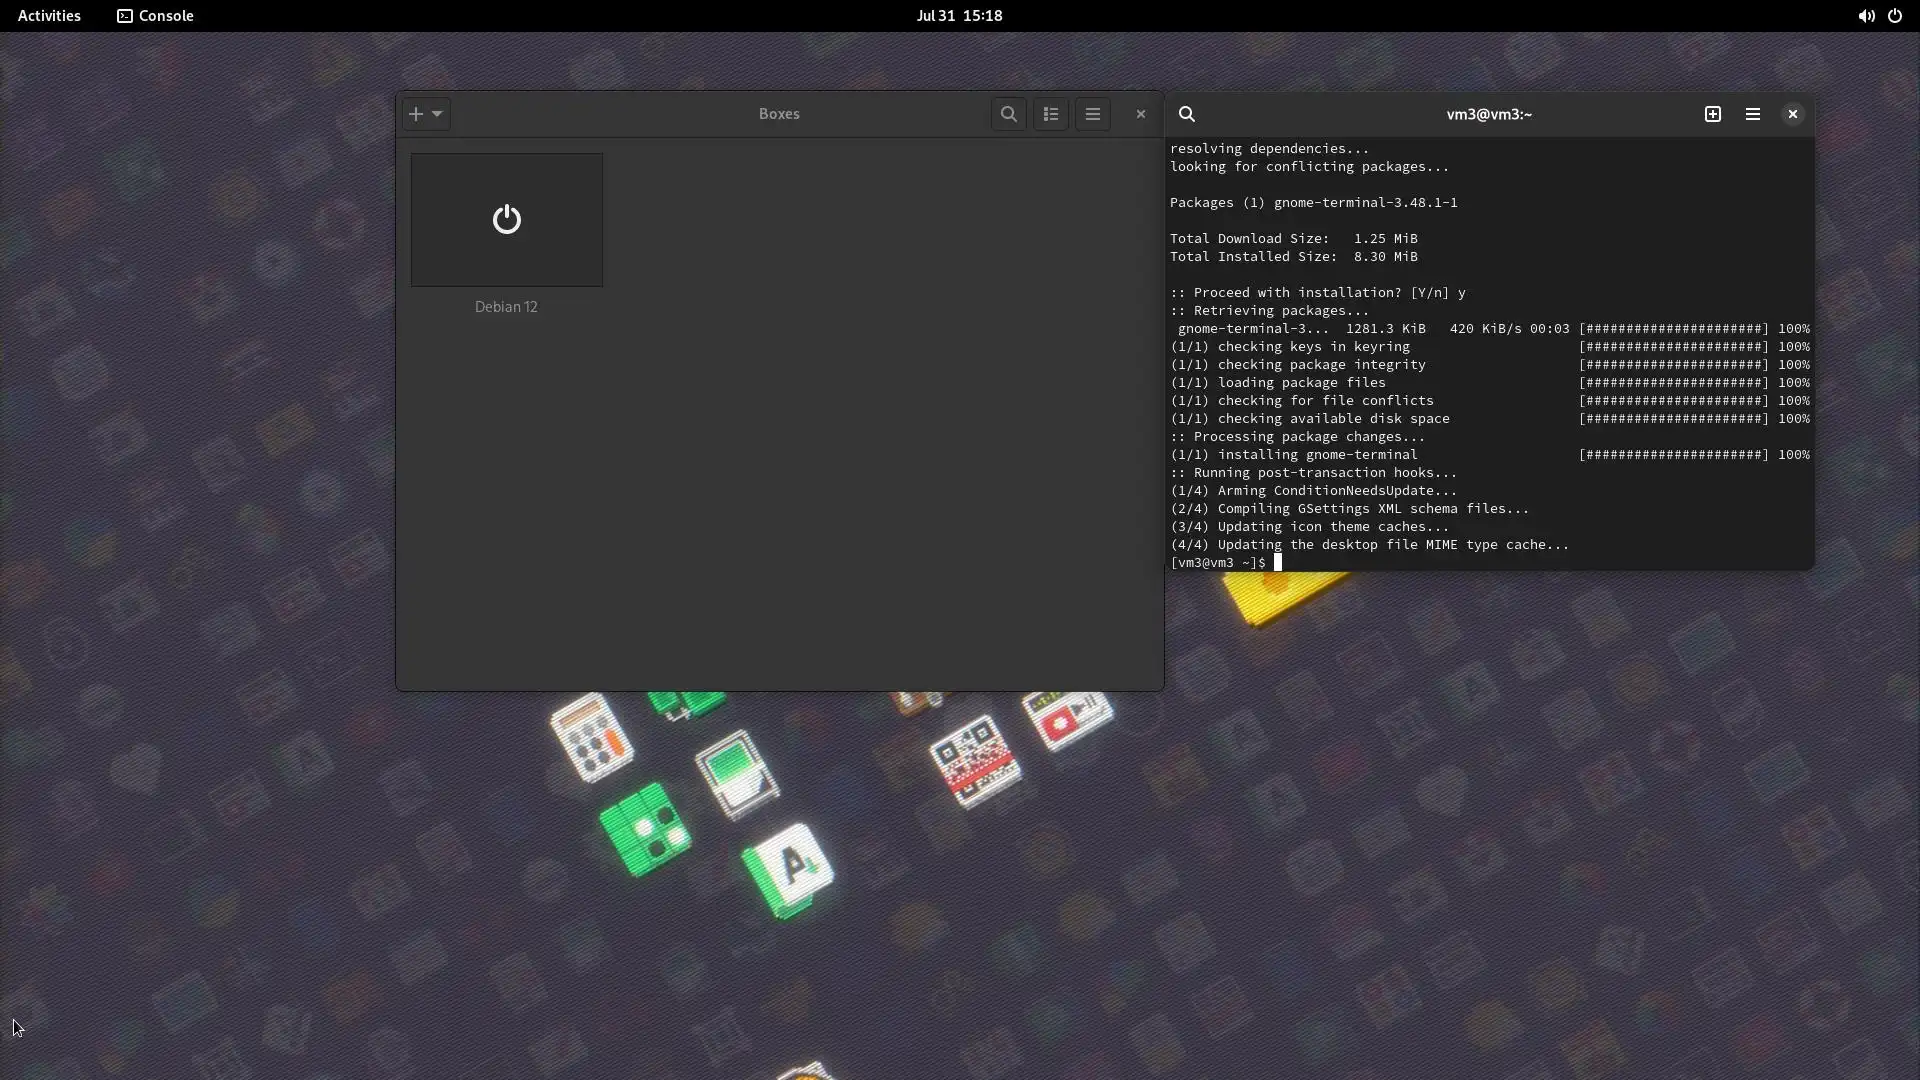The height and width of the screenshot is (1080, 1920).
Task: Click the volume icon in the top bar
Action: 1866,16
